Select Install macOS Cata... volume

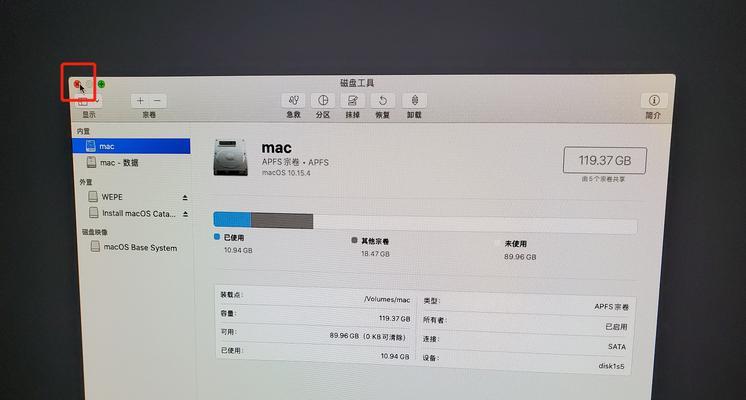click(133, 214)
